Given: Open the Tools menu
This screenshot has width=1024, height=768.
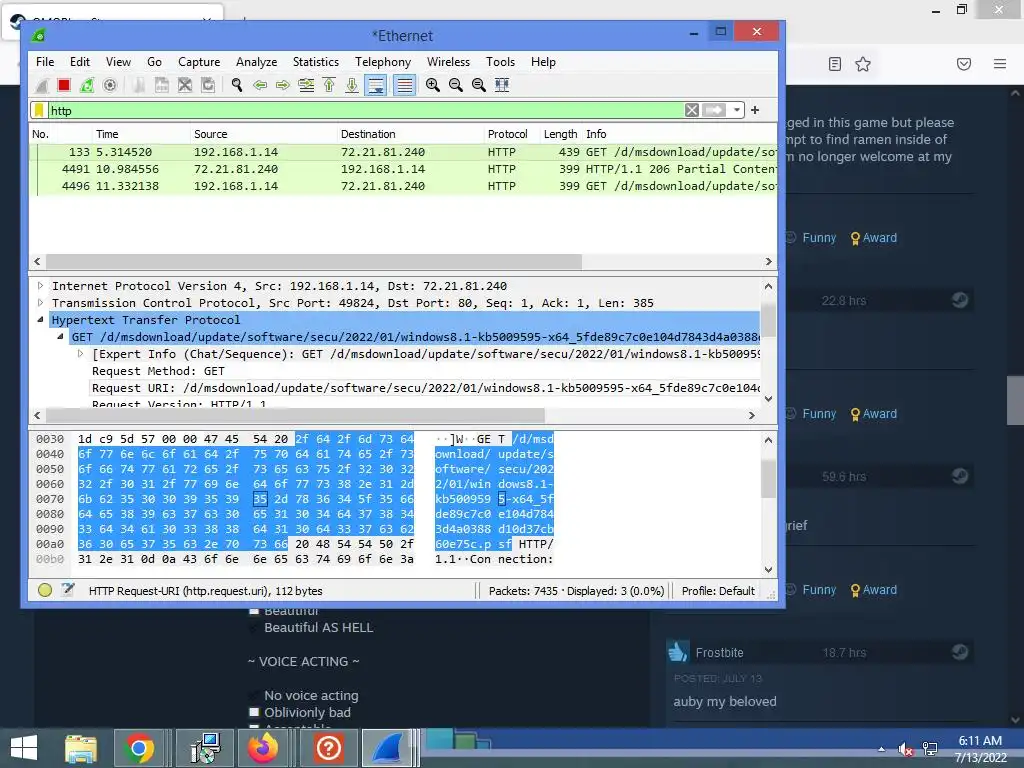Looking at the screenshot, I should [500, 62].
